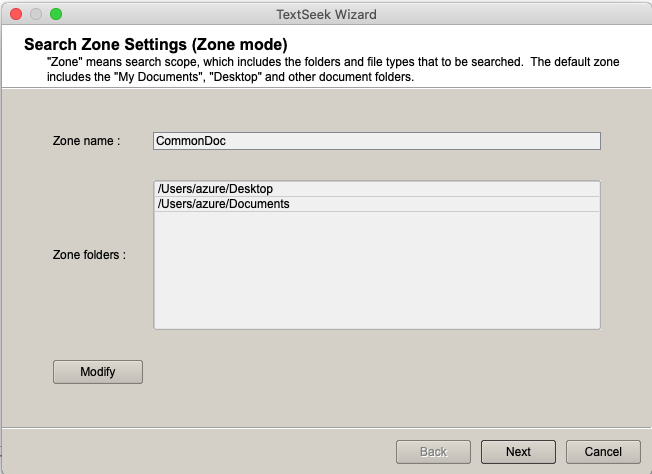Focus the Zone name input field

point(376,141)
